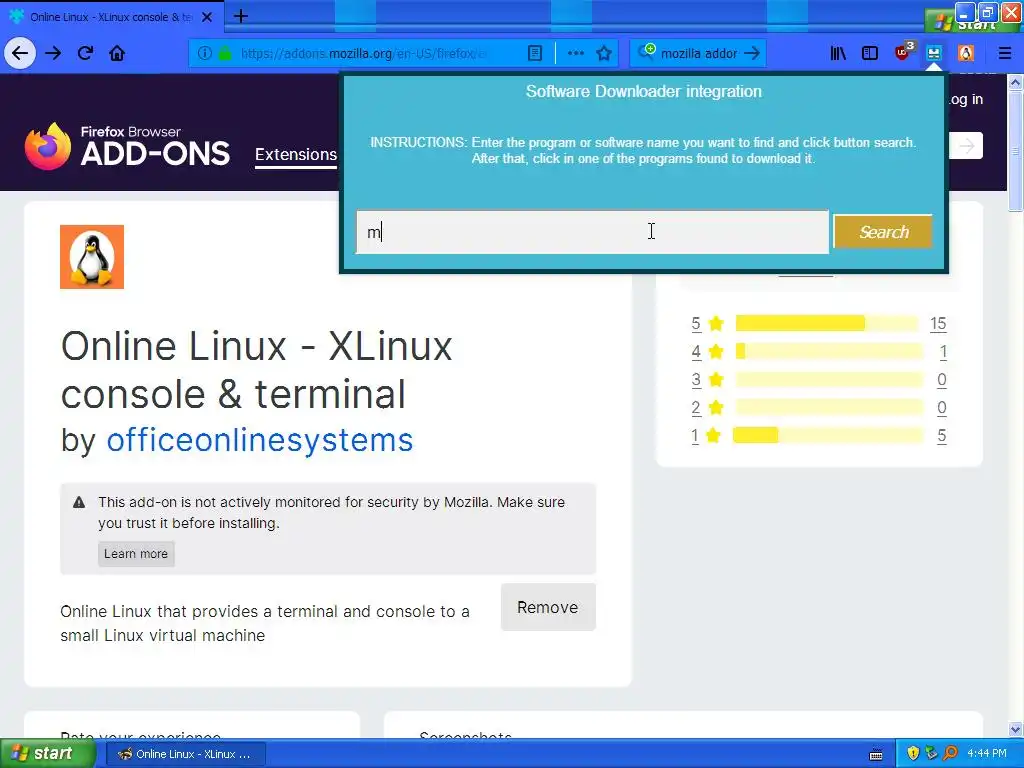1024x768 pixels.
Task: Click the 5-star rating bar
Action: [x=828, y=323]
